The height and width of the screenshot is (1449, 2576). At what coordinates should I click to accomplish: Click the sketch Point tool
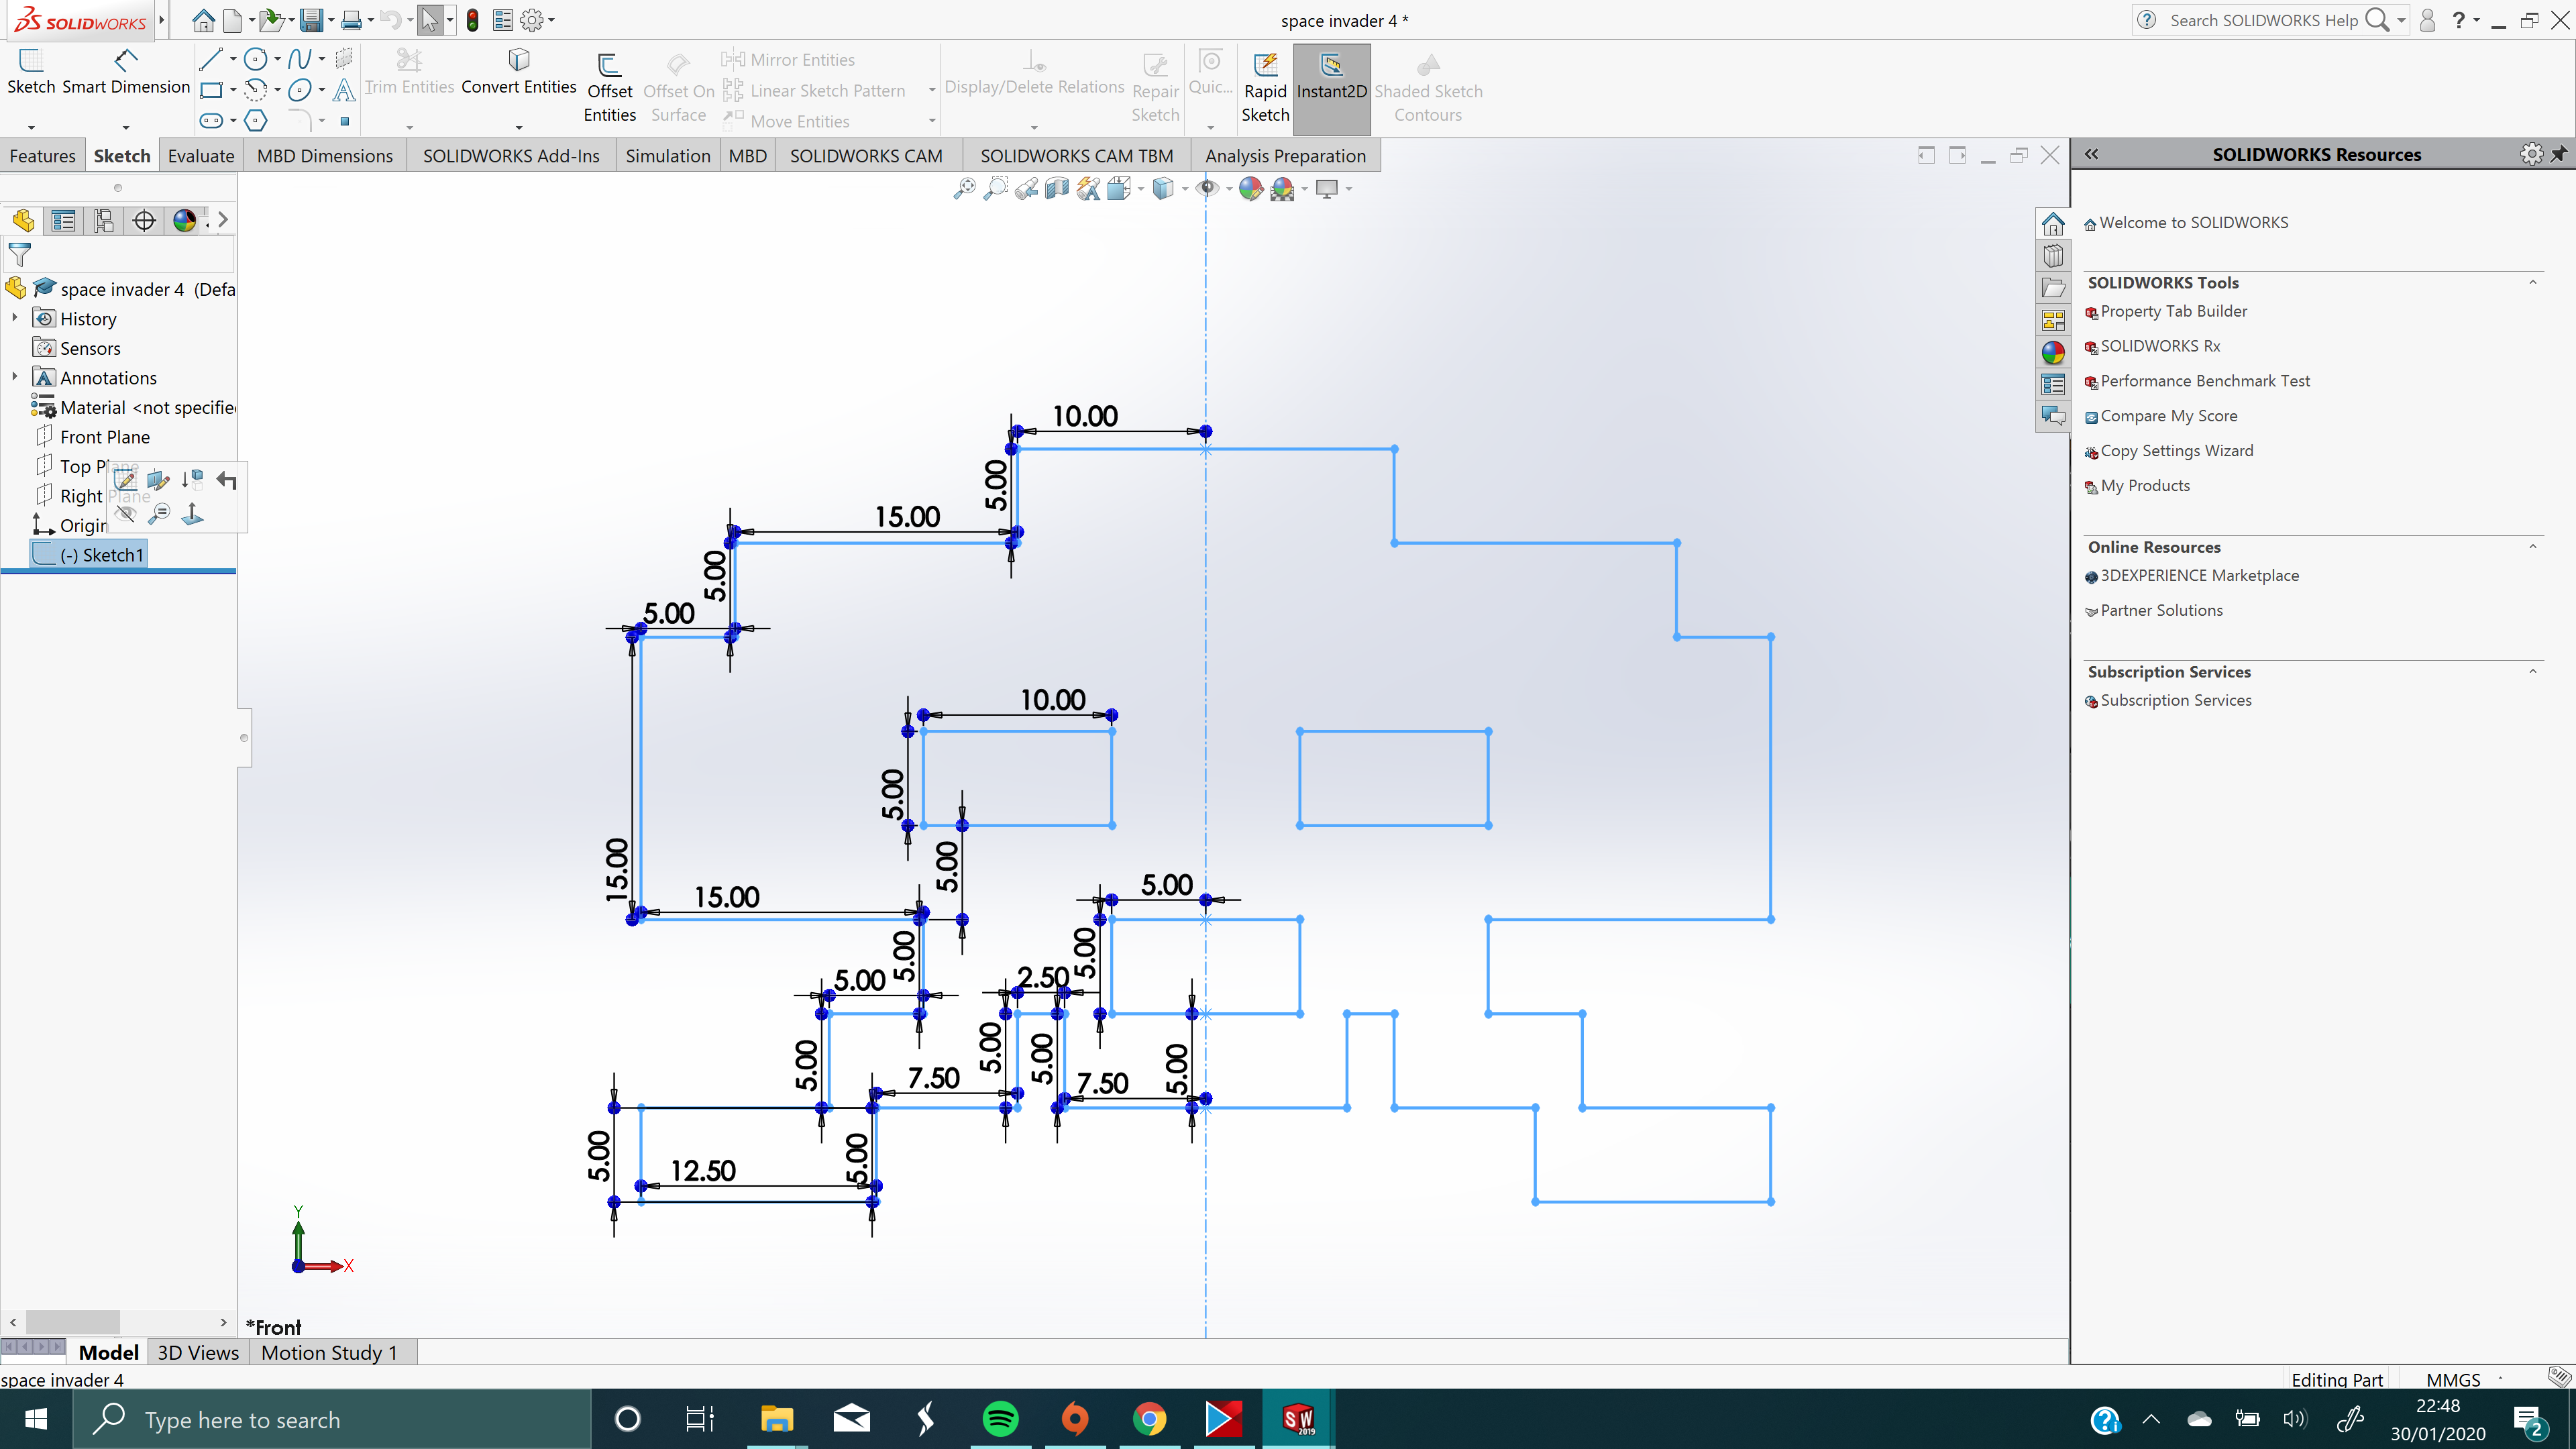point(345,121)
